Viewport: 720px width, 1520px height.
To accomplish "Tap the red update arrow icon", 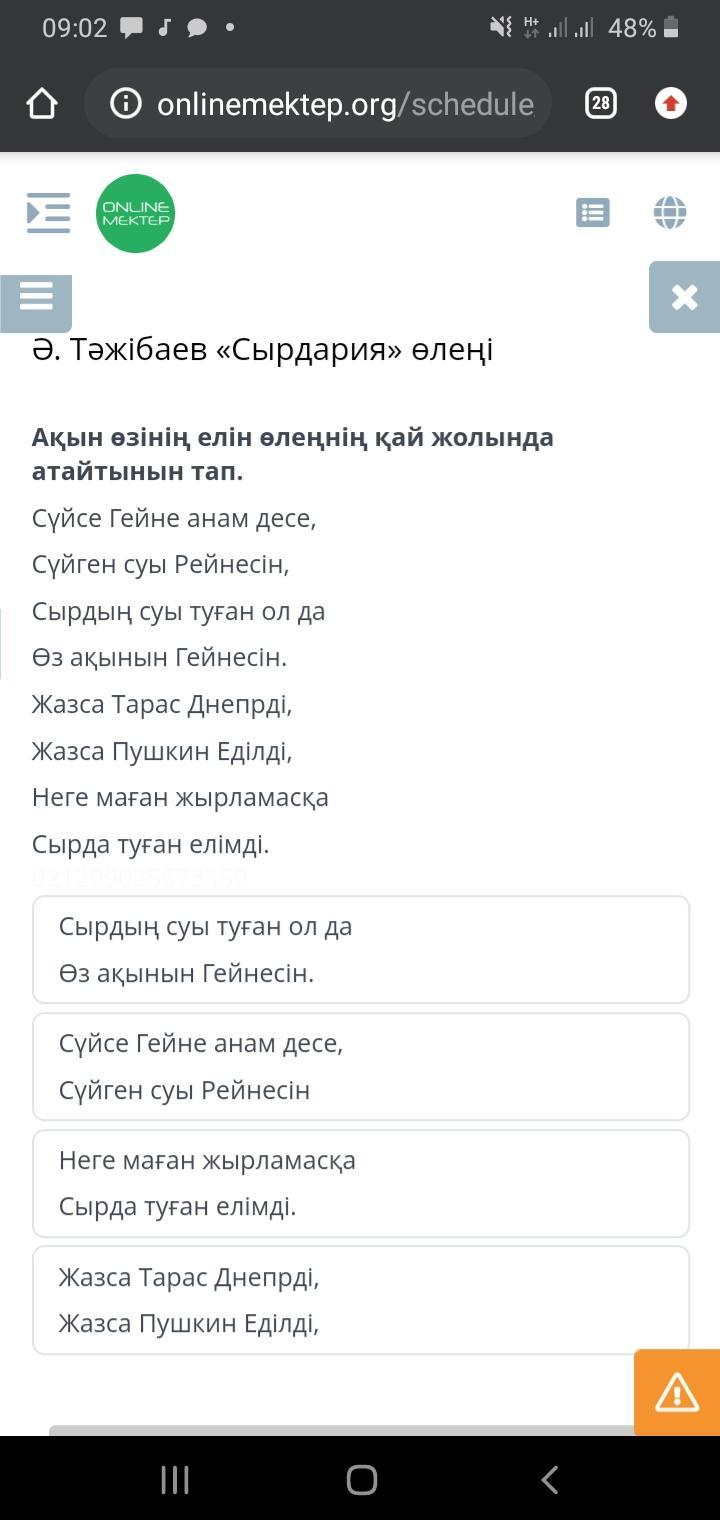I will pyautogui.click(x=670, y=103).
